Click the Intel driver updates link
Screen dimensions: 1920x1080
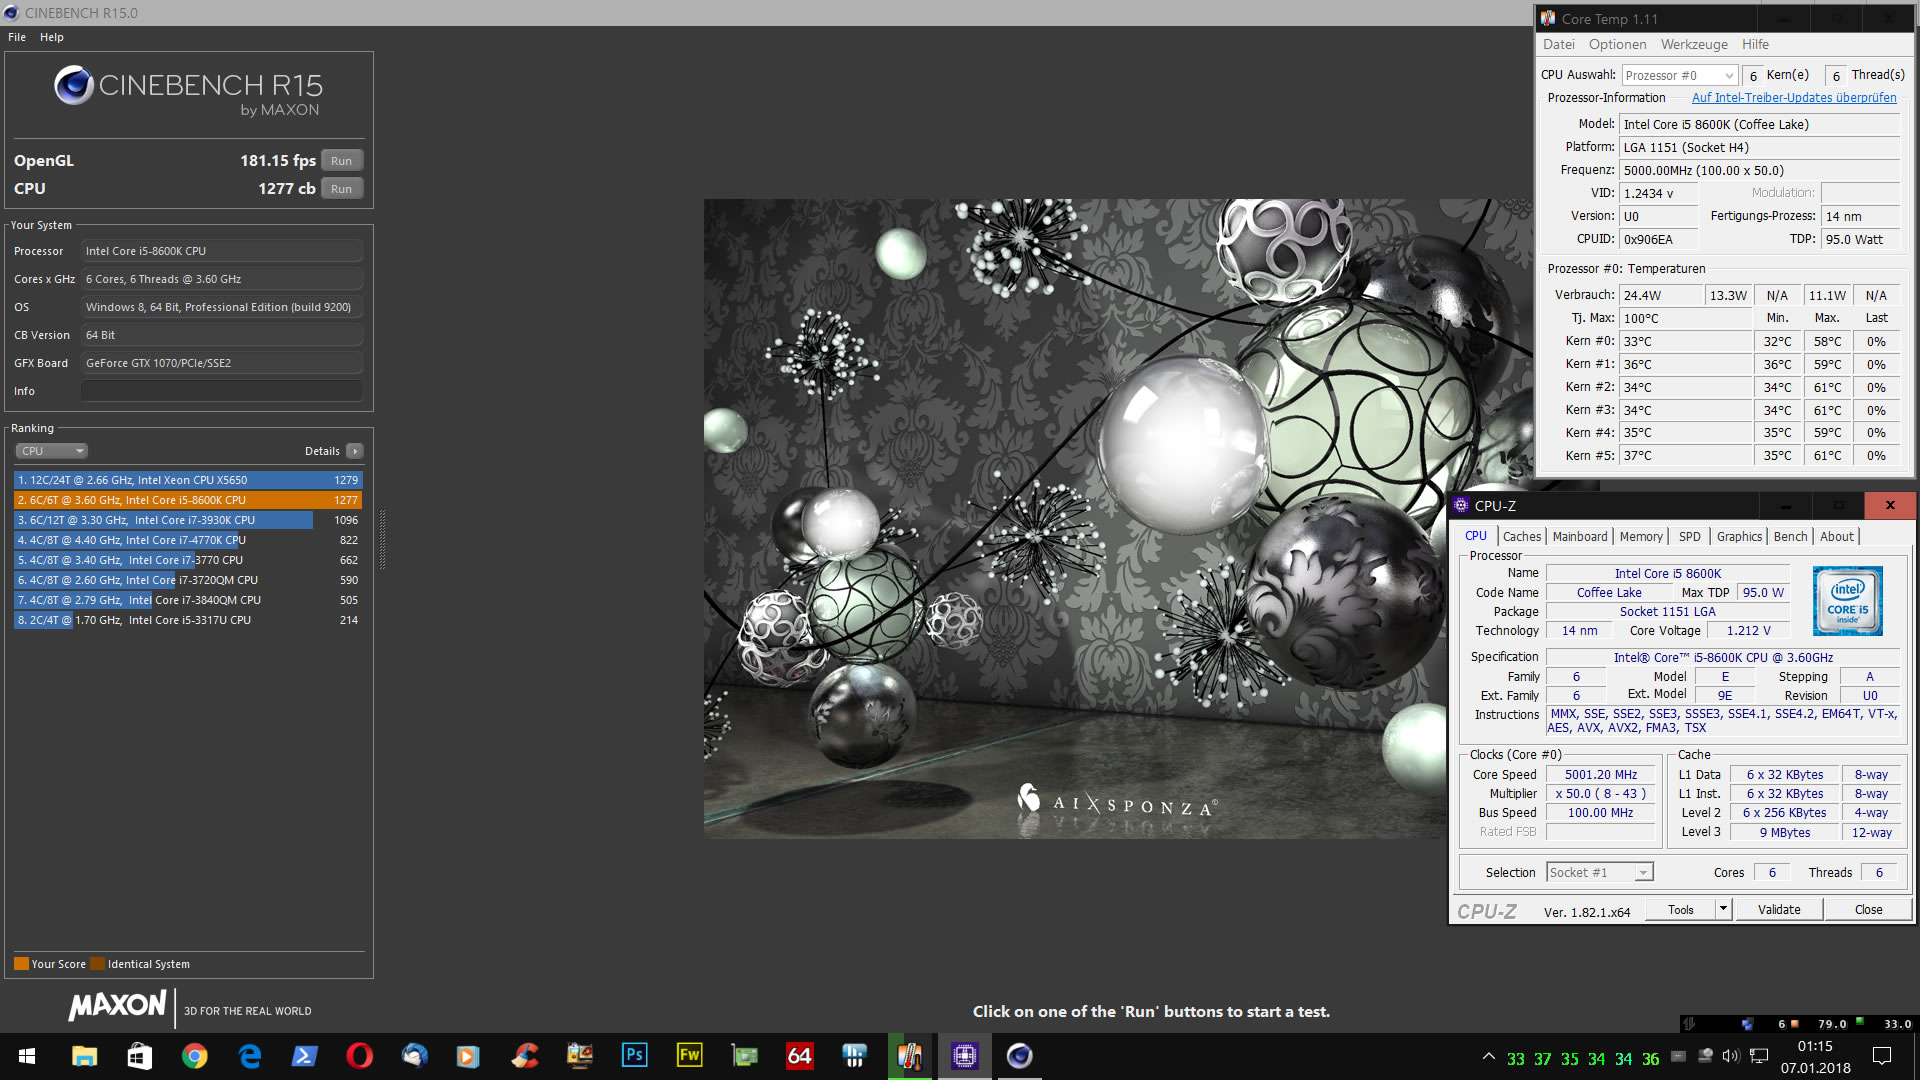point(1794,98)
